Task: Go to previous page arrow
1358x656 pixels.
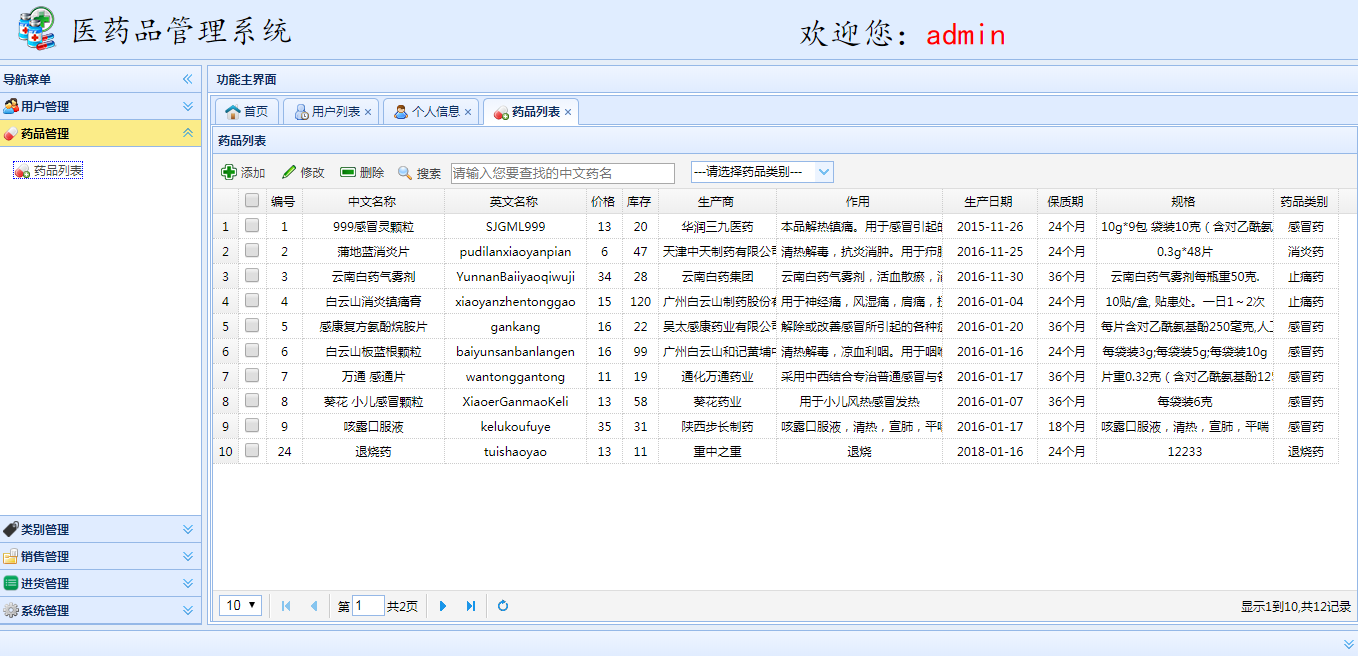Action: [x=313, y=606]
